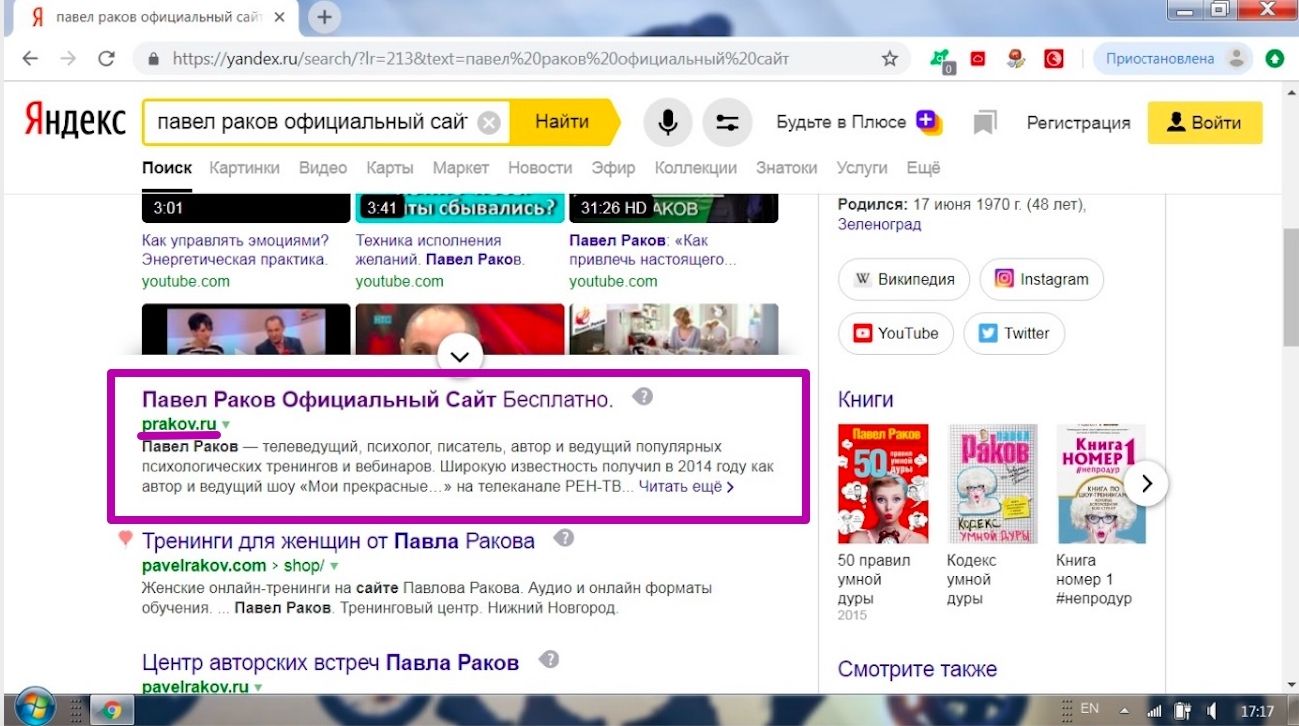Open Тренинги для женщин от Павла Ракова
Screen dimensions: 1299x726
(338, 541)
